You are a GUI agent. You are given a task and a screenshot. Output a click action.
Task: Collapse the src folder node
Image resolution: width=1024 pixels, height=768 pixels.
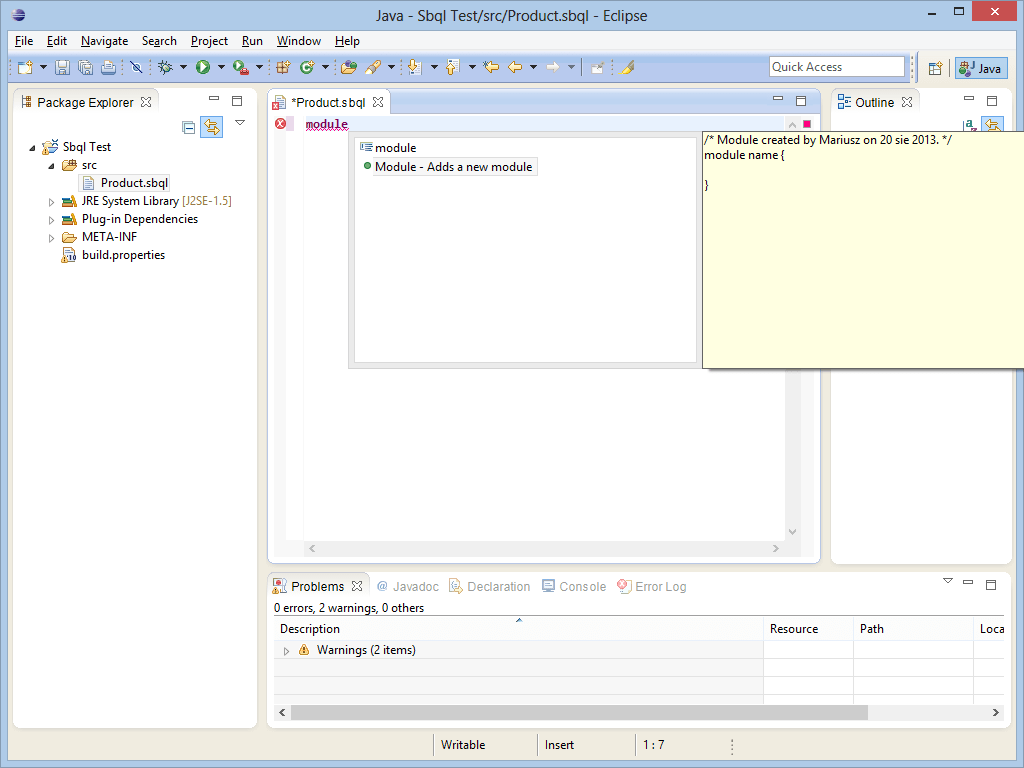[x=51, y=166]
